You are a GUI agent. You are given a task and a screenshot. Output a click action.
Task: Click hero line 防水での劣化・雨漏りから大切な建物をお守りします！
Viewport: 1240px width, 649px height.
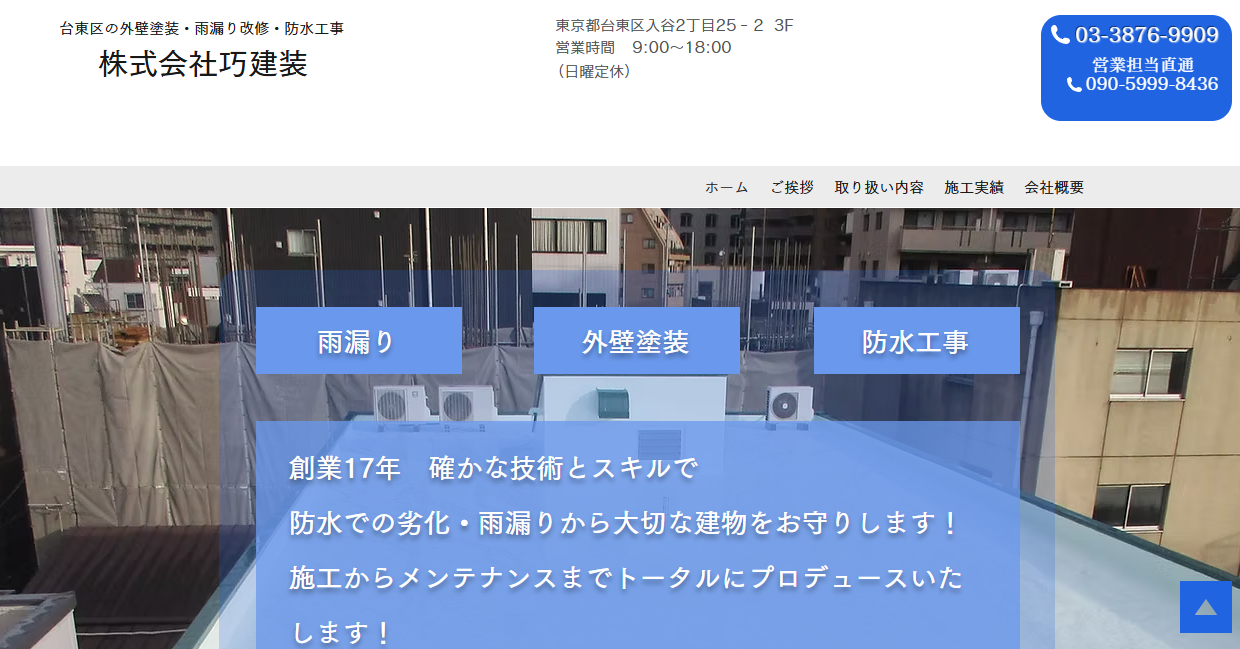click(x=625, y=522)
